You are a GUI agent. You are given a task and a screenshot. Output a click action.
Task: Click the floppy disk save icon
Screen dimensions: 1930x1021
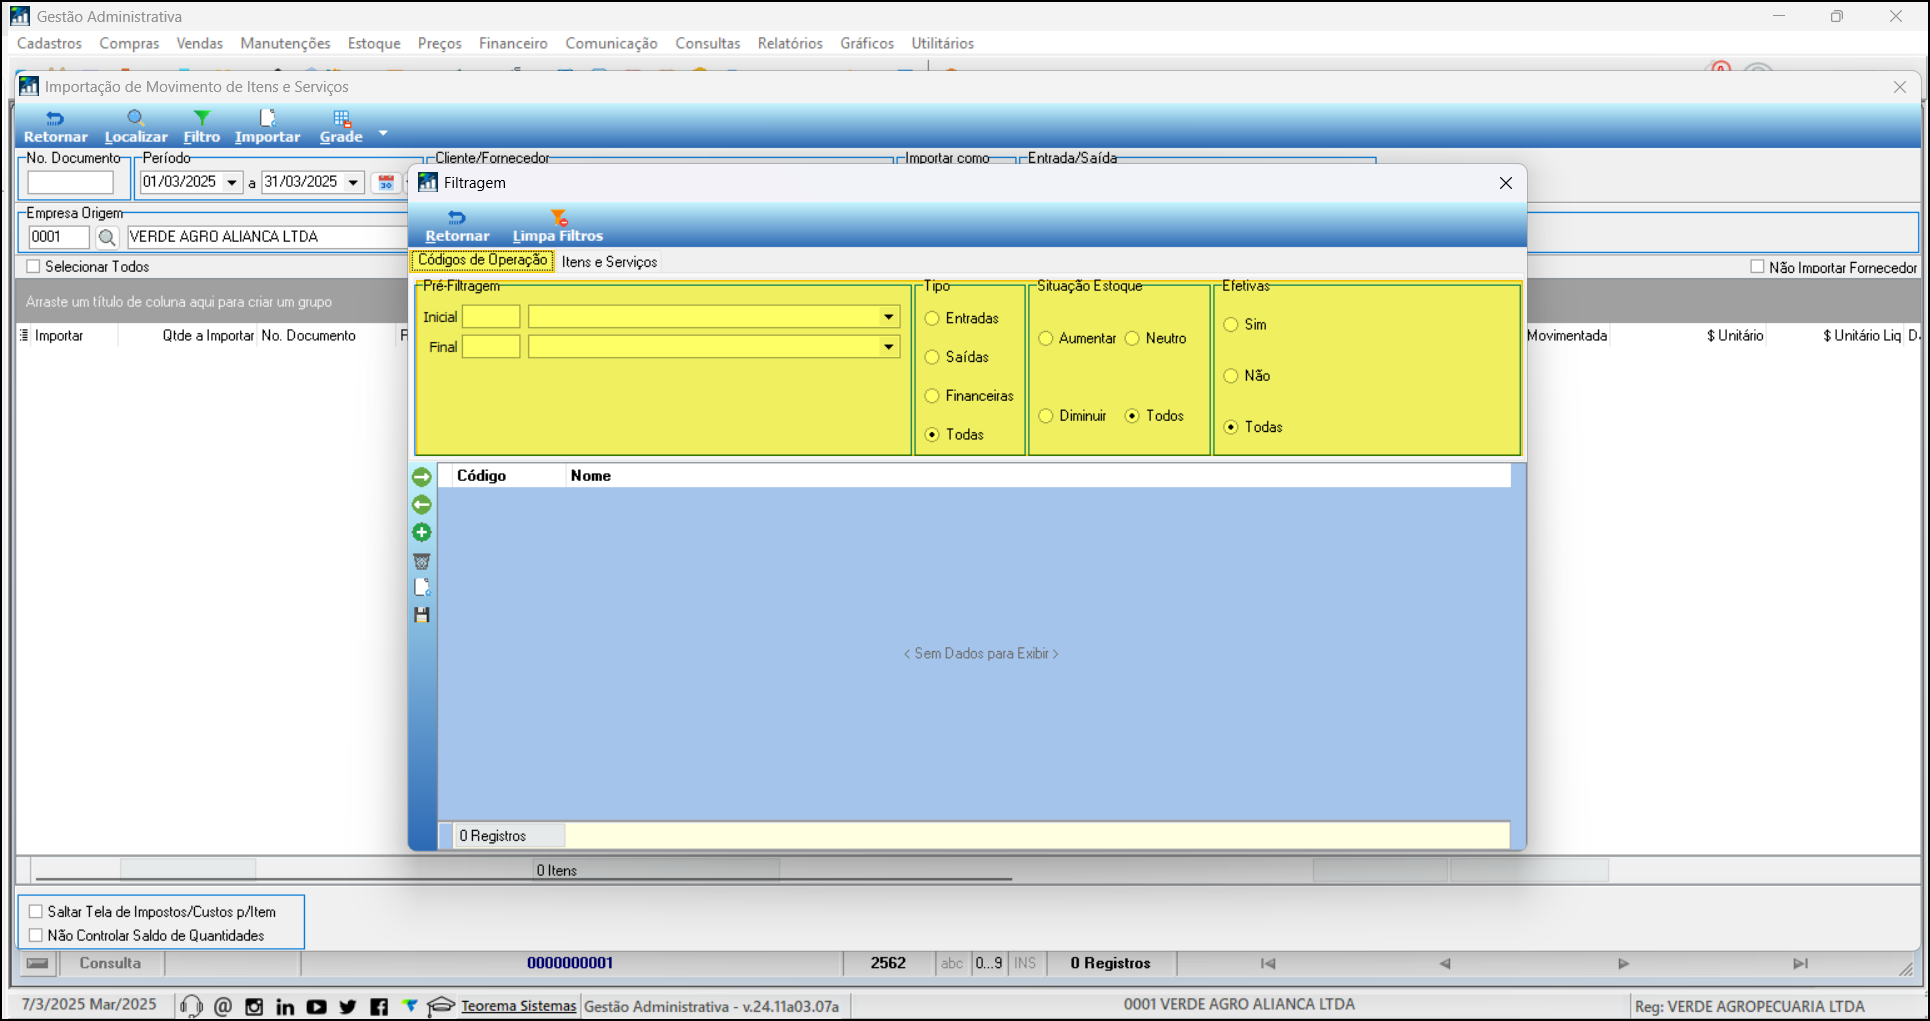[422, 615]
